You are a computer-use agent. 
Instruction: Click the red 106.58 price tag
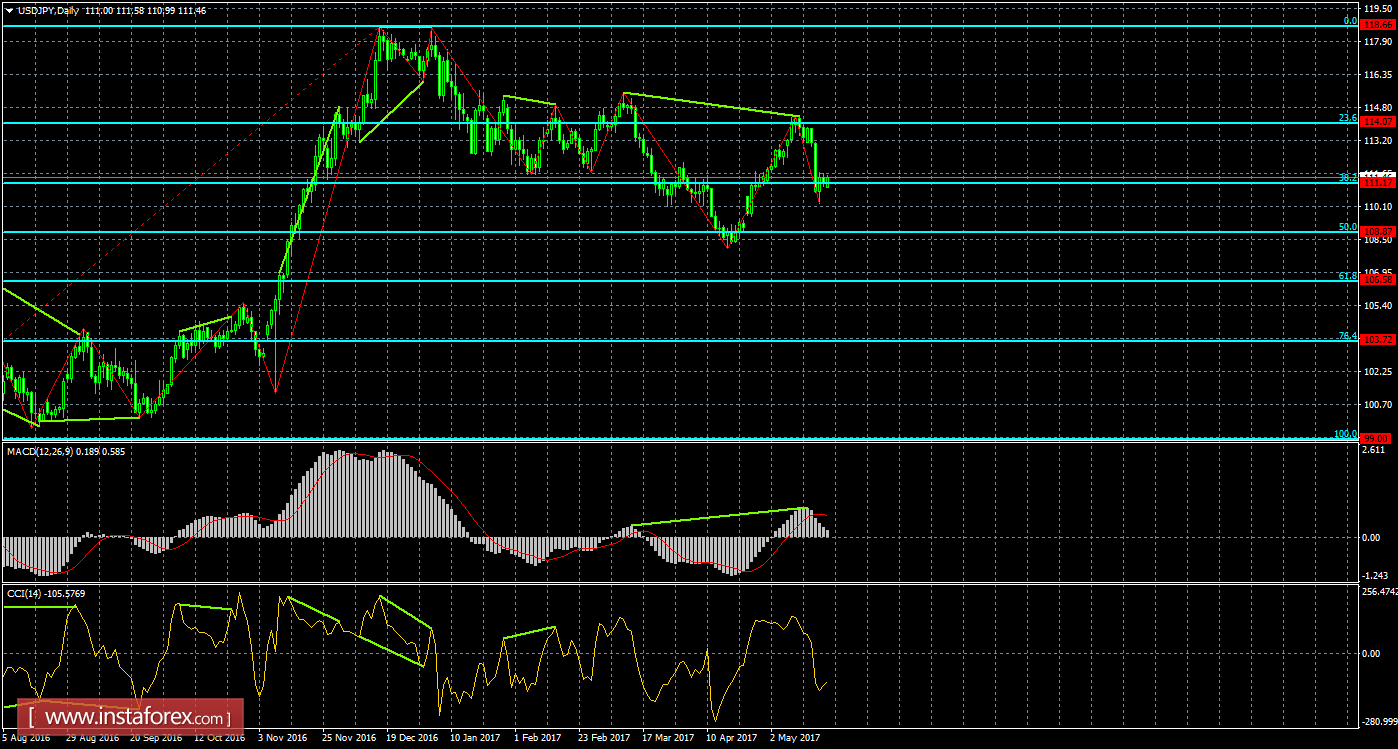(x=1378, y=280)
